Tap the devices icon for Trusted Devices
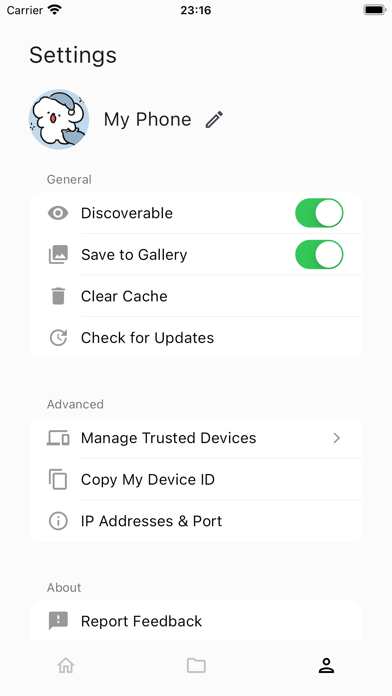 [x=58, y=438]
